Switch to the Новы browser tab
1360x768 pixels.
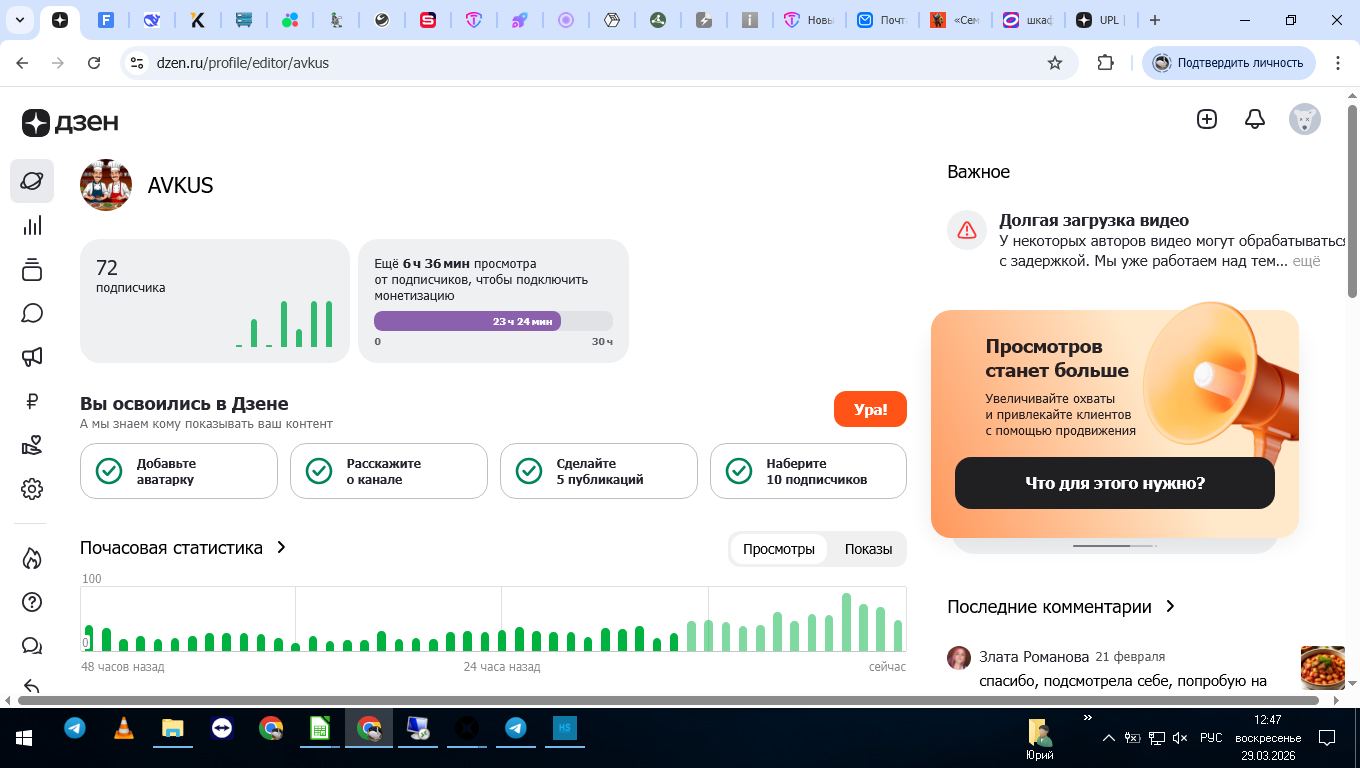809,20
